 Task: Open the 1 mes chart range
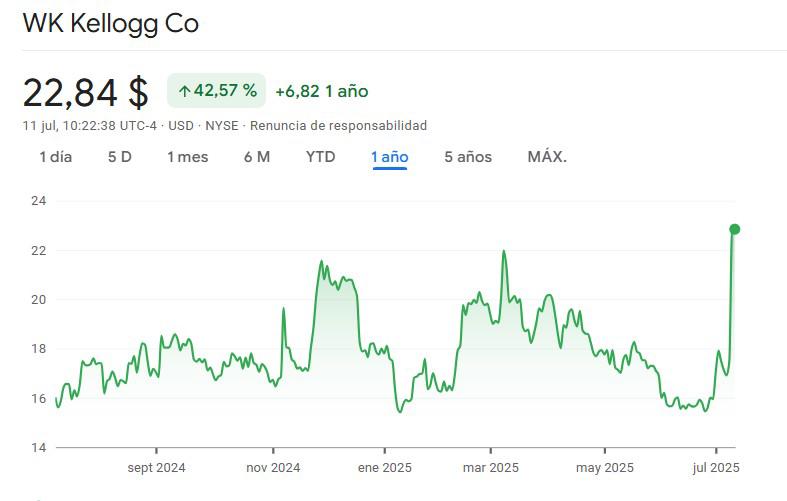click(x=188, y=157)
